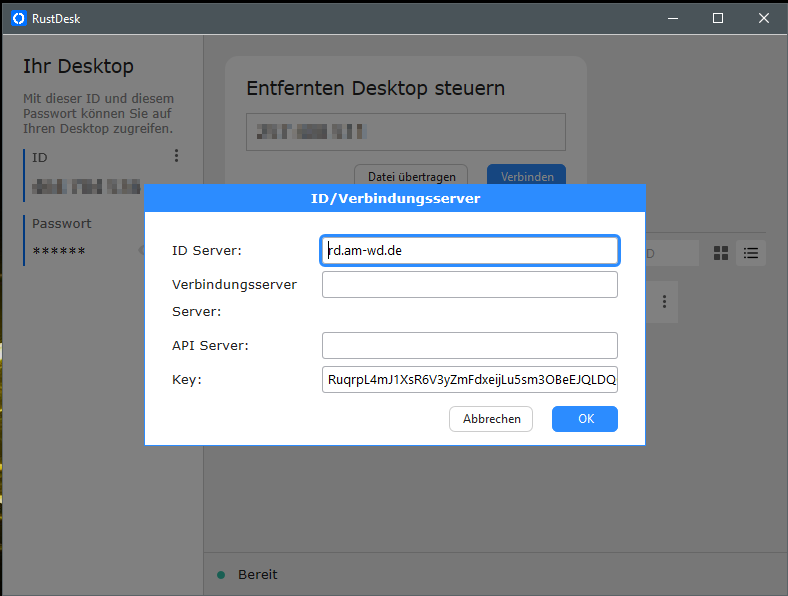
Task: Click the ID Server input field
Action: tap(469, 250)
